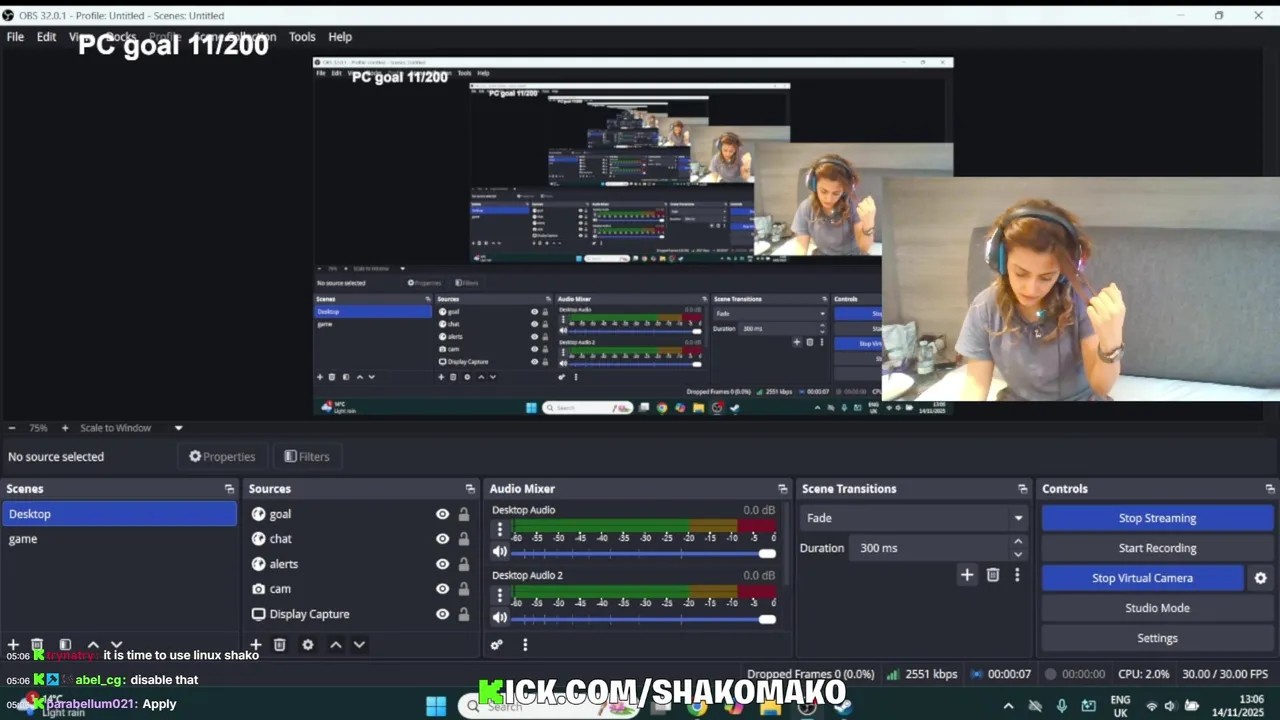Image resolution: width=1280 pixels, height=720 pixels.
Task: Float the Controls dock icon
Action: click(x=1270, y=489)
